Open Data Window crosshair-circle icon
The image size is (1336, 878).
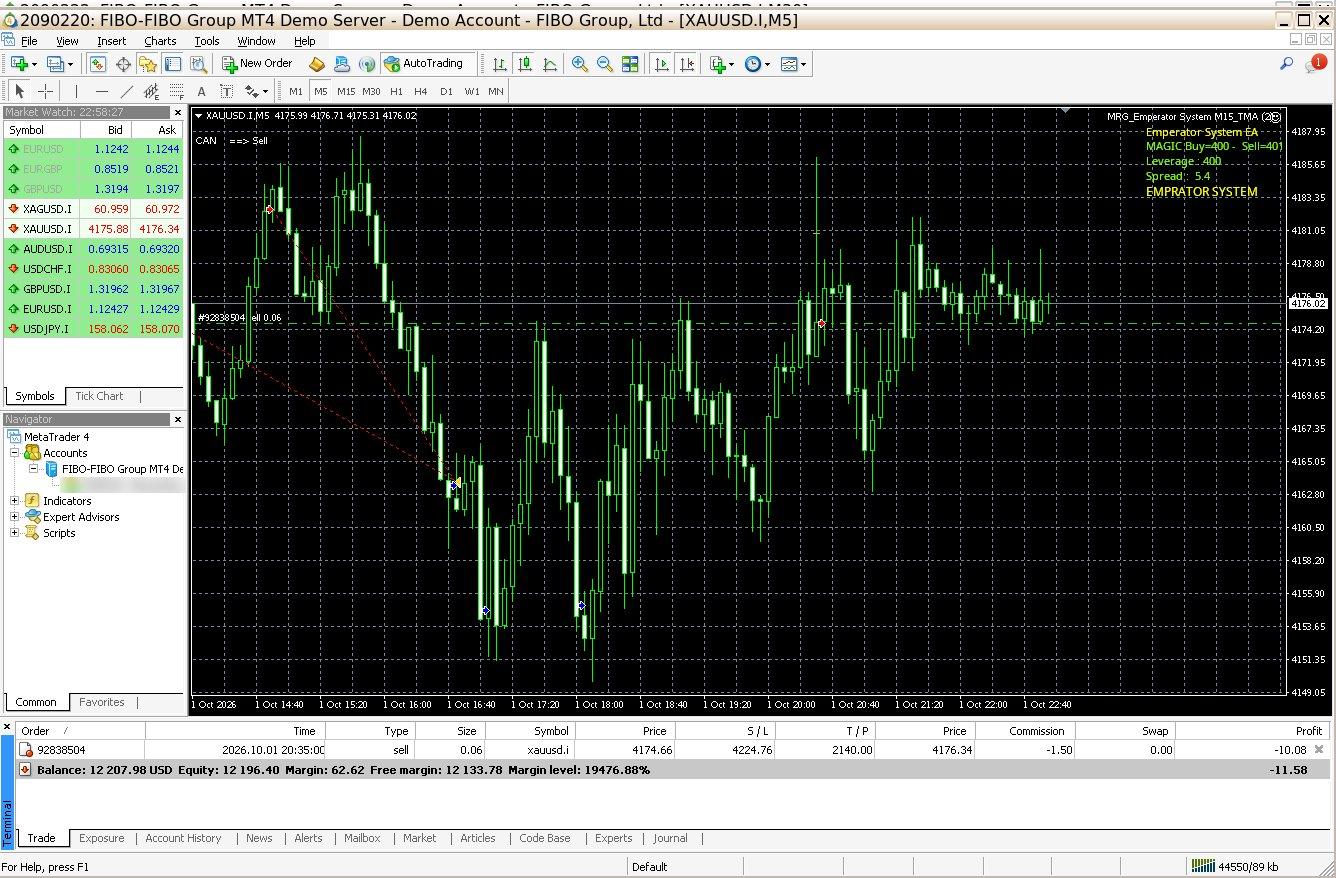tap(123, 64)
